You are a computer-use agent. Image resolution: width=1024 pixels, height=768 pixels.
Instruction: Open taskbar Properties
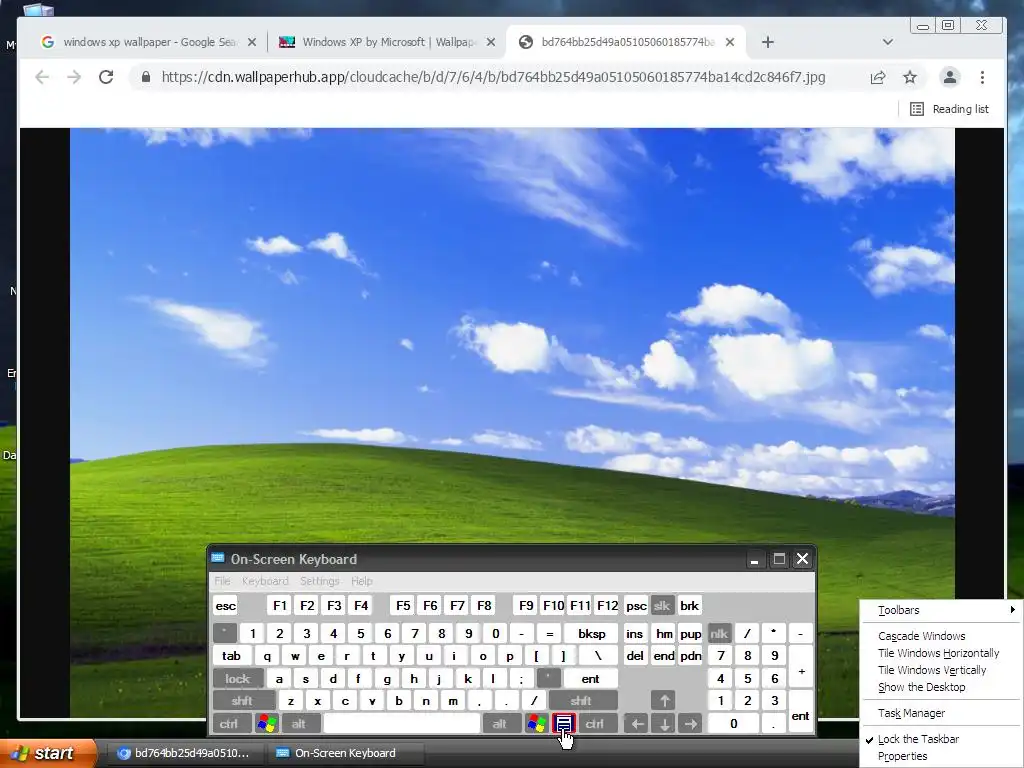click(x=942, y=756)
